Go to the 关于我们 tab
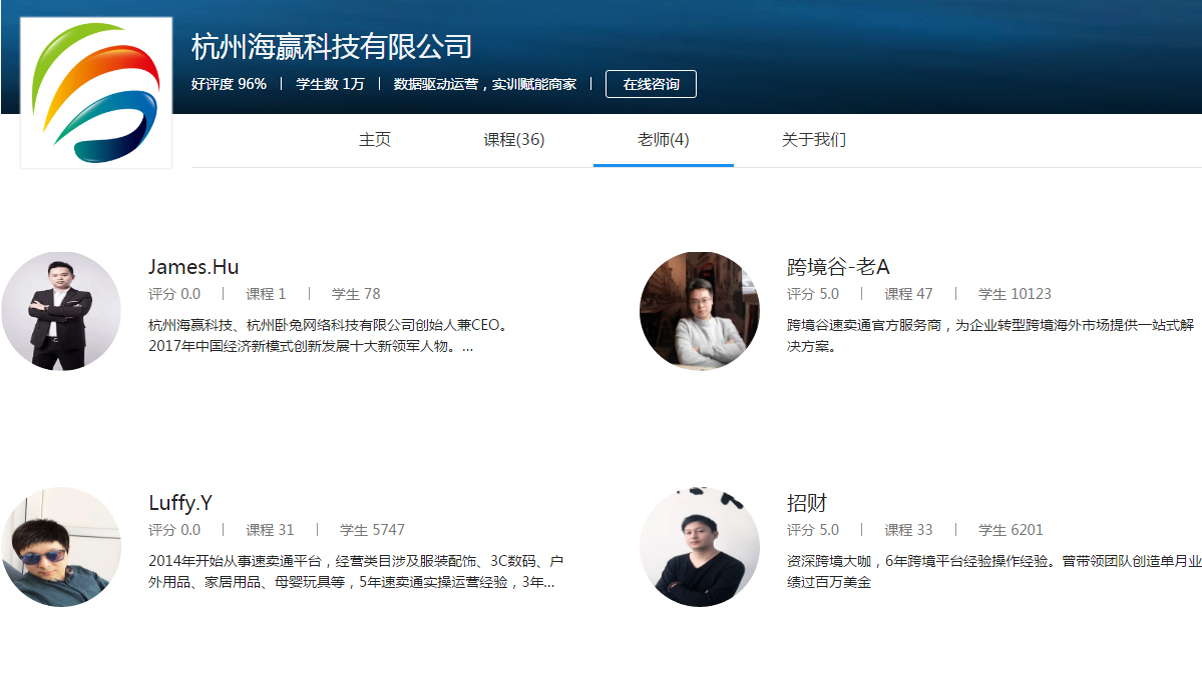 coord(814,140)
